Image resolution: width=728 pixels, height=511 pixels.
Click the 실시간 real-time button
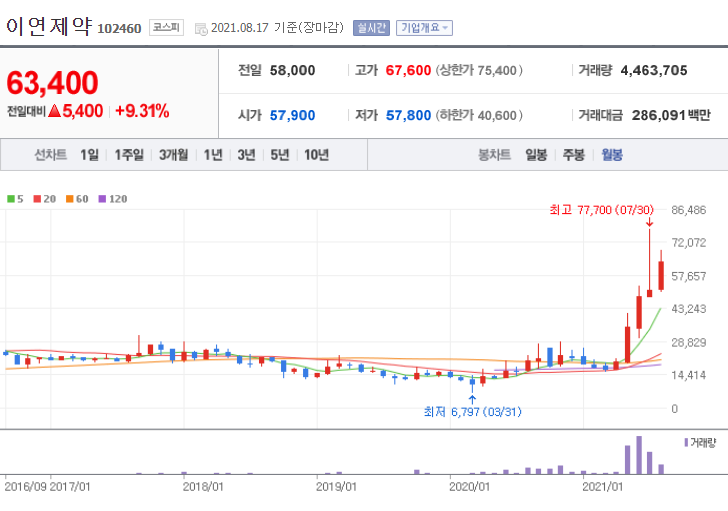(x=371, y=28)
